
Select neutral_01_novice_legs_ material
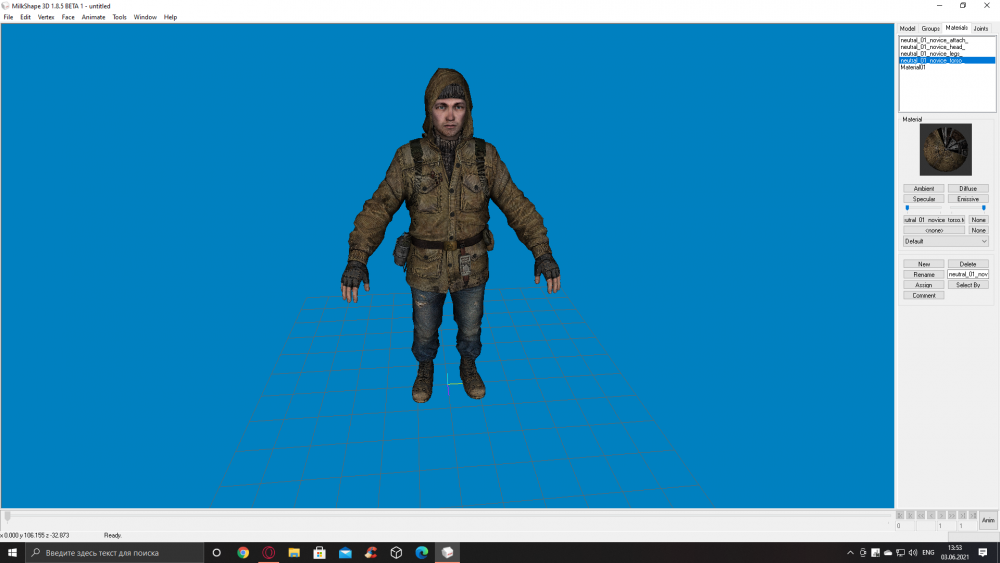(947, 54)
